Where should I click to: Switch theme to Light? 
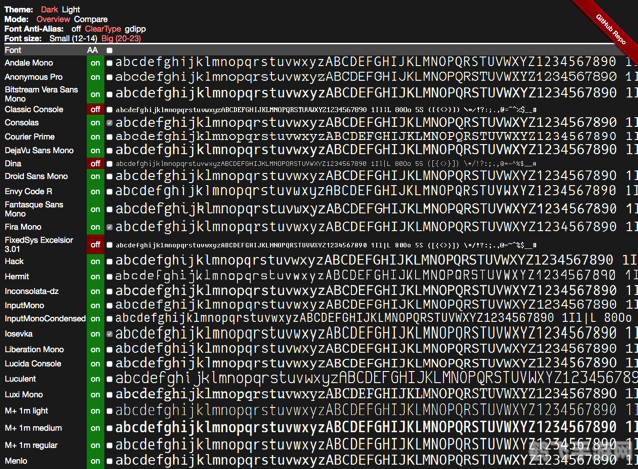71,9
